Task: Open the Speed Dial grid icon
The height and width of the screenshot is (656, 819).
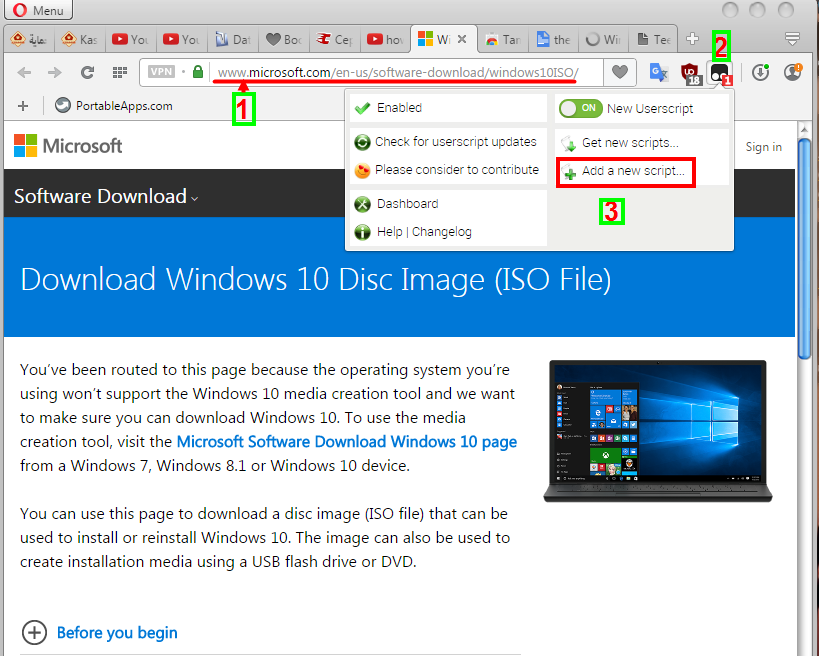Action: click(x=120, y=72)
